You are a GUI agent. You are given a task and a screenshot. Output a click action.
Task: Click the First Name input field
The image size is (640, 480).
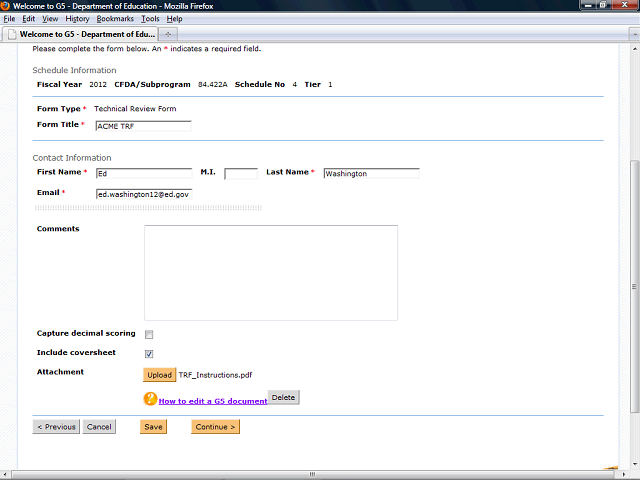point(144,173)
